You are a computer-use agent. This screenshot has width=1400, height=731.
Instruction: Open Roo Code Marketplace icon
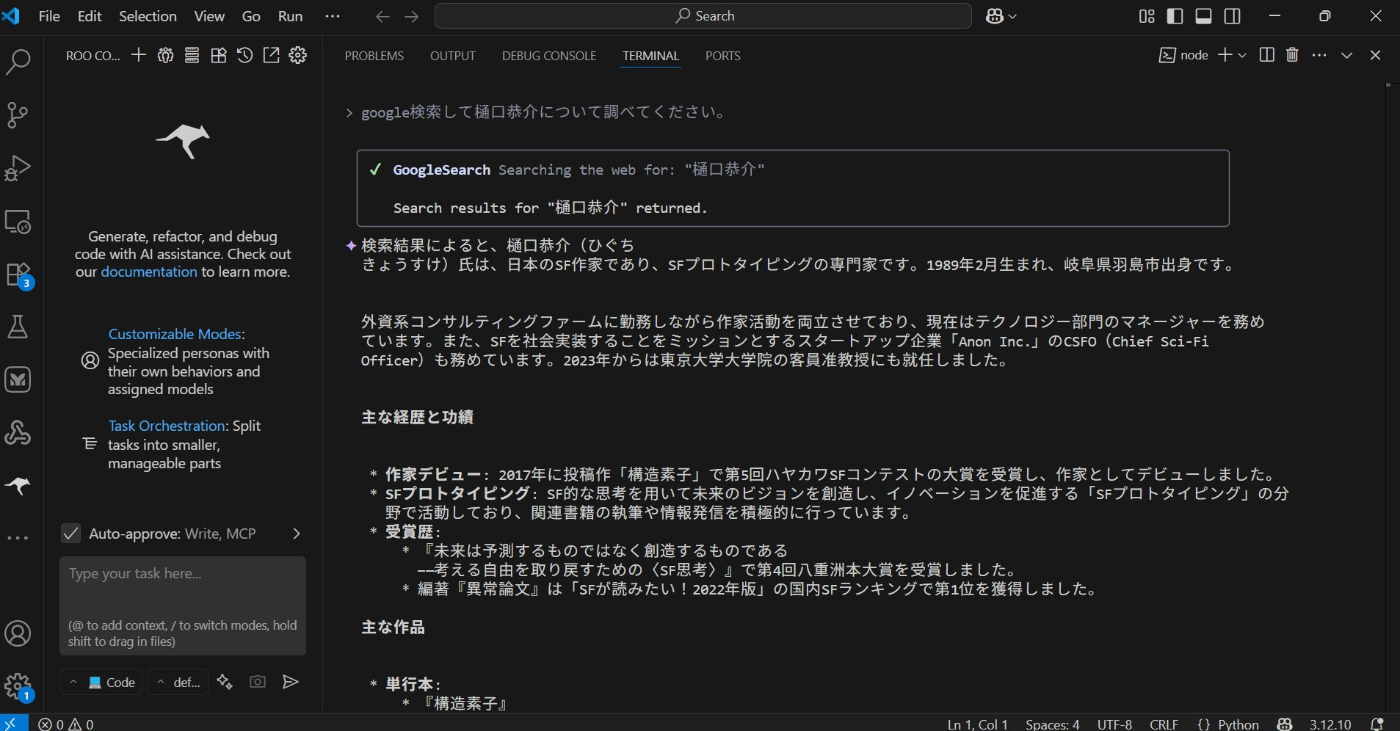(218, 55)
